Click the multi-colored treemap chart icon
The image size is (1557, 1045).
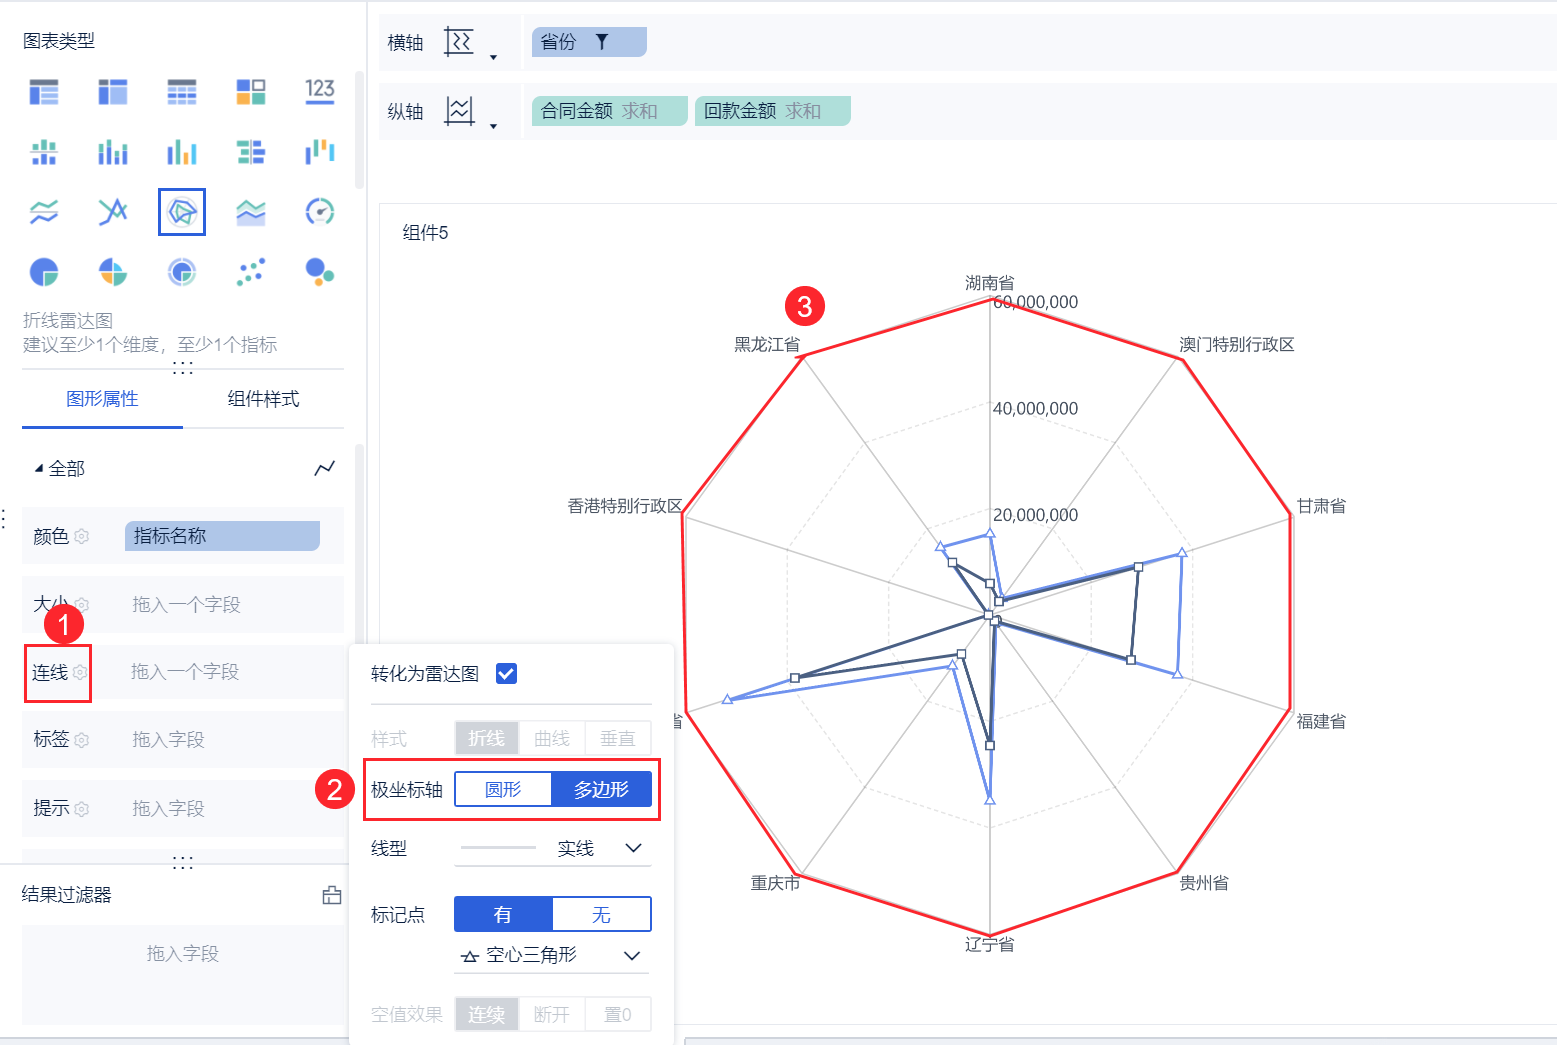(251, 92)
